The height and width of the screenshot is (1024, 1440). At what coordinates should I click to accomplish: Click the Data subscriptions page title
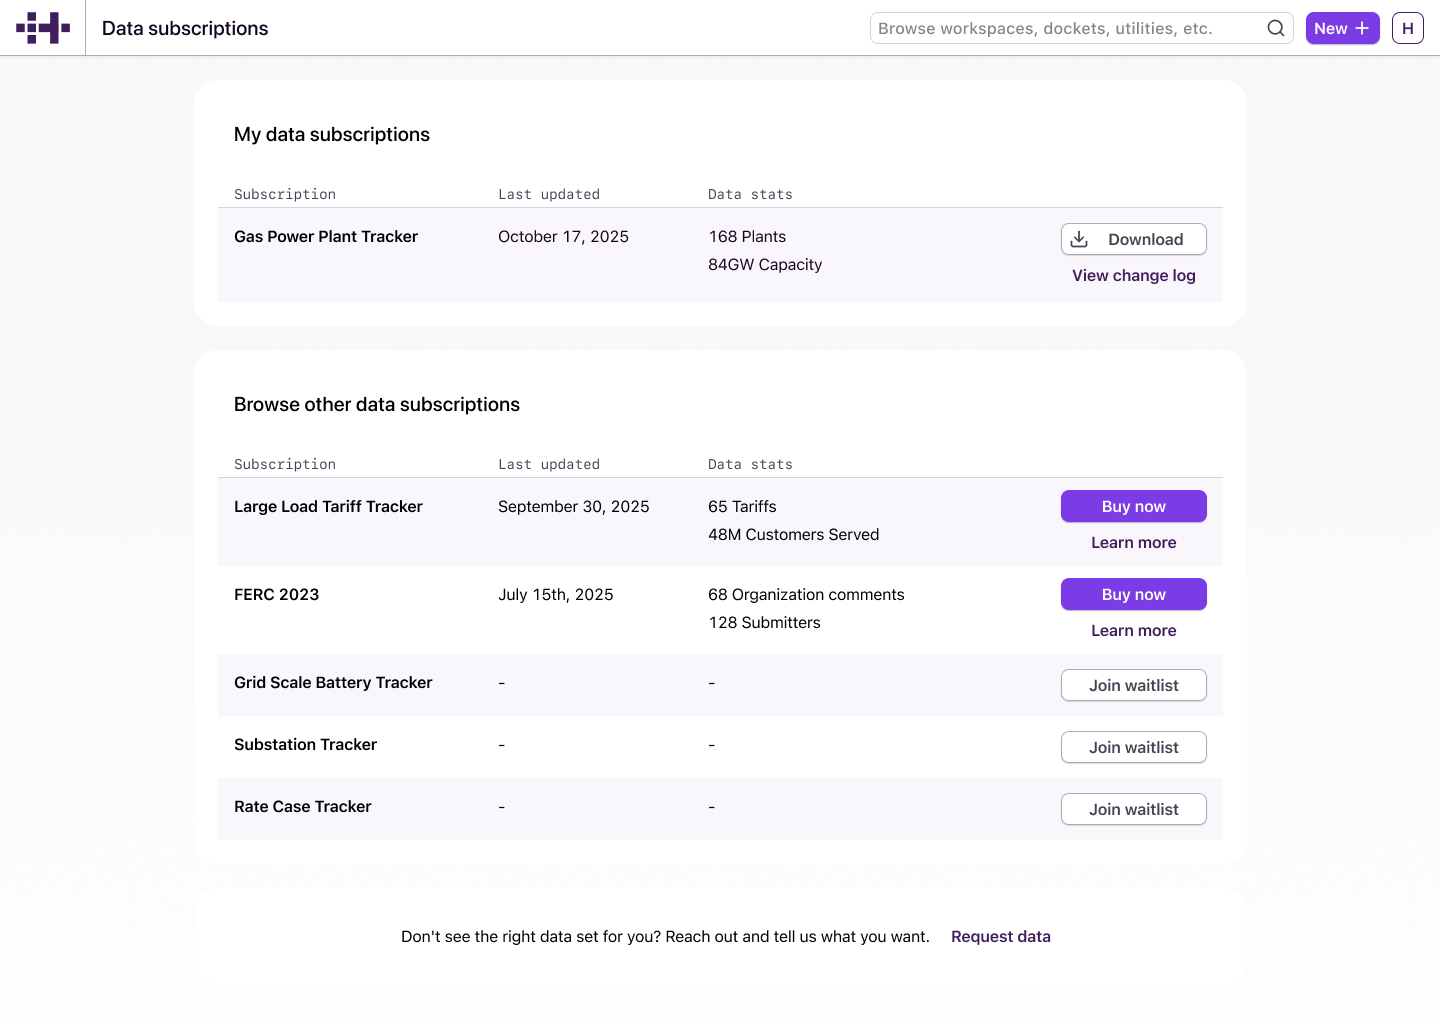[184, 28]
